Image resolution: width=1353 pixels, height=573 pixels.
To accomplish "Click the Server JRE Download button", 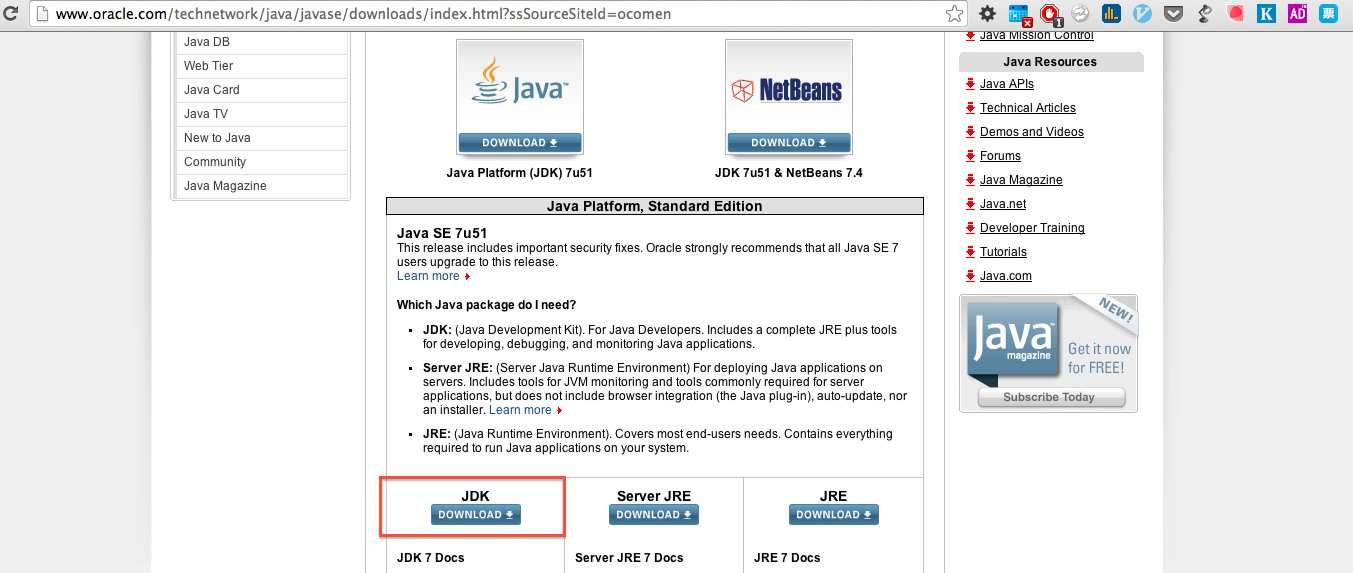I will coord(654,515).
